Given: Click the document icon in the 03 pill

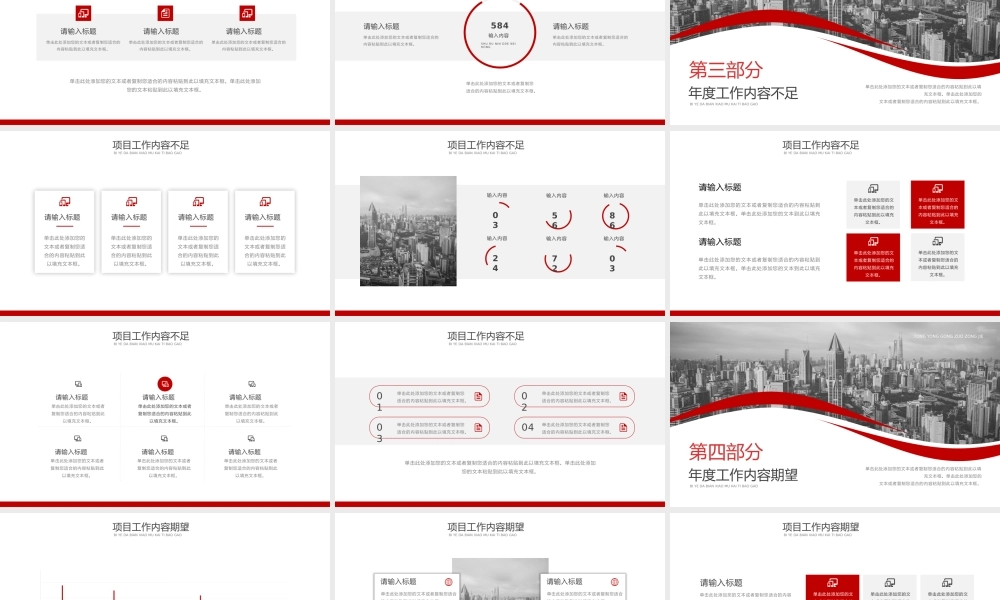Looking at the screenshot, I should coord(478,427).
